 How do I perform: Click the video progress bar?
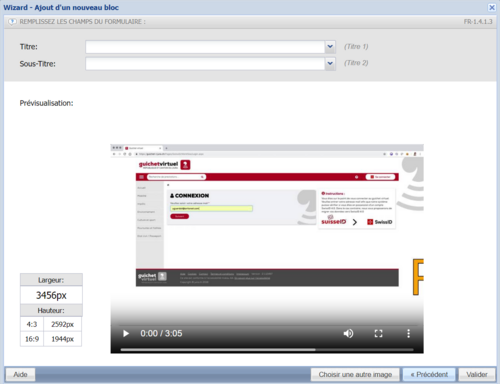(267, 350)
